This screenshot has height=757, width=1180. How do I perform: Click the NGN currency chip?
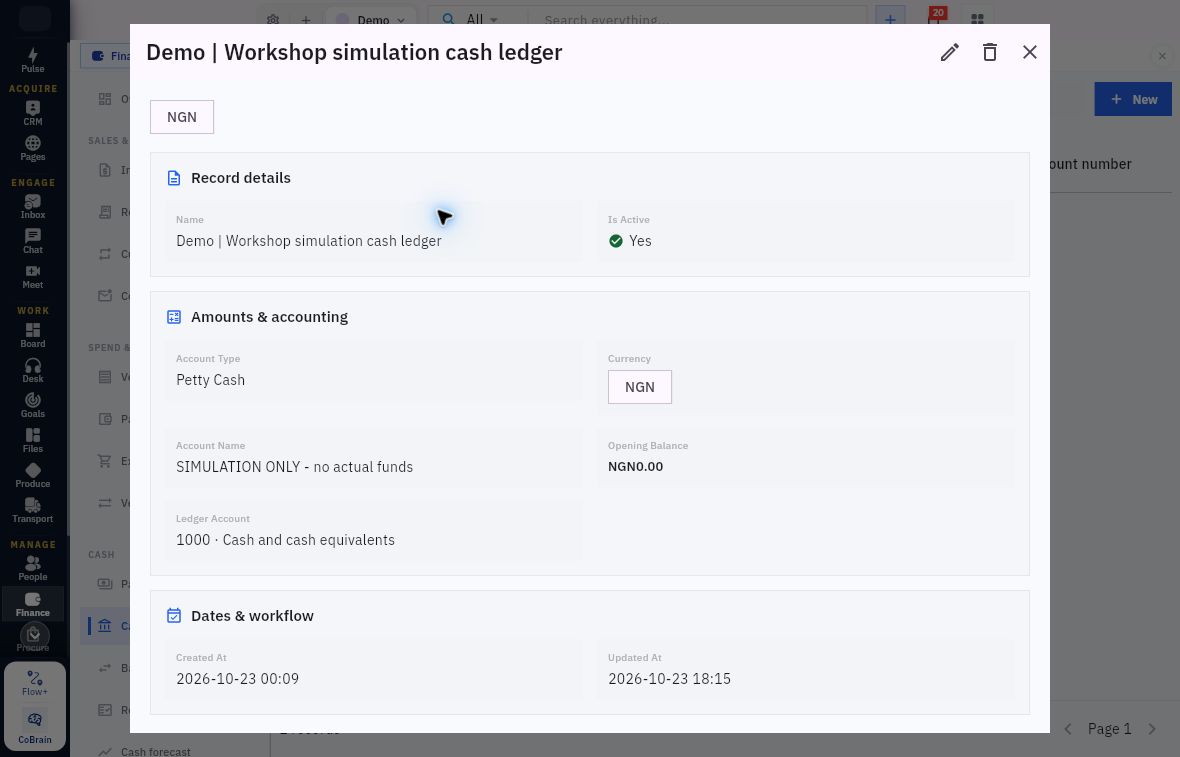pos(640,387)
